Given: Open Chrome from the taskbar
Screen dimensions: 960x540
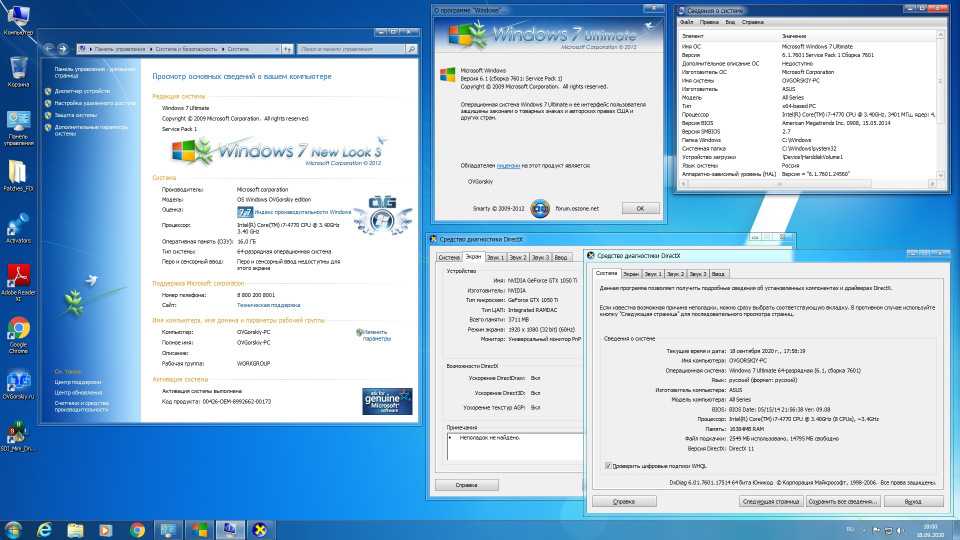Looking at the screenshot, I should click(137, 530).
